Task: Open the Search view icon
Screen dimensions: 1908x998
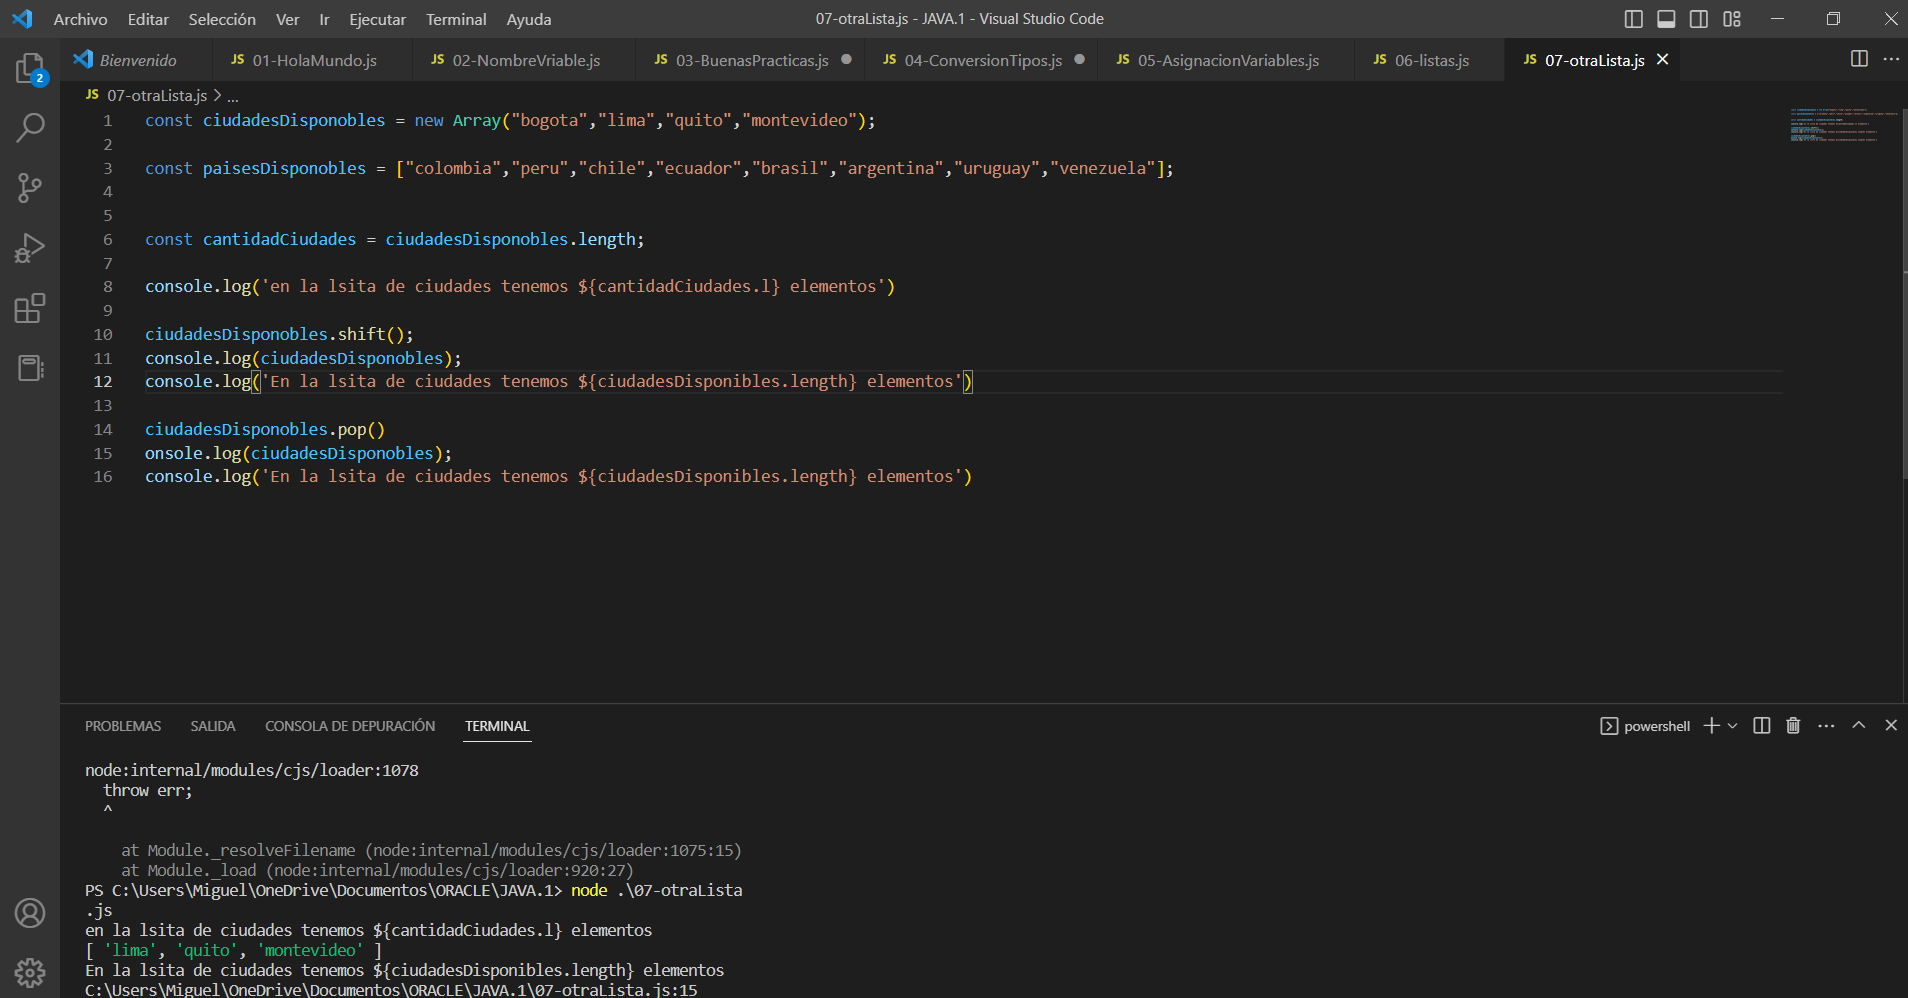Action: coord(30,127)
